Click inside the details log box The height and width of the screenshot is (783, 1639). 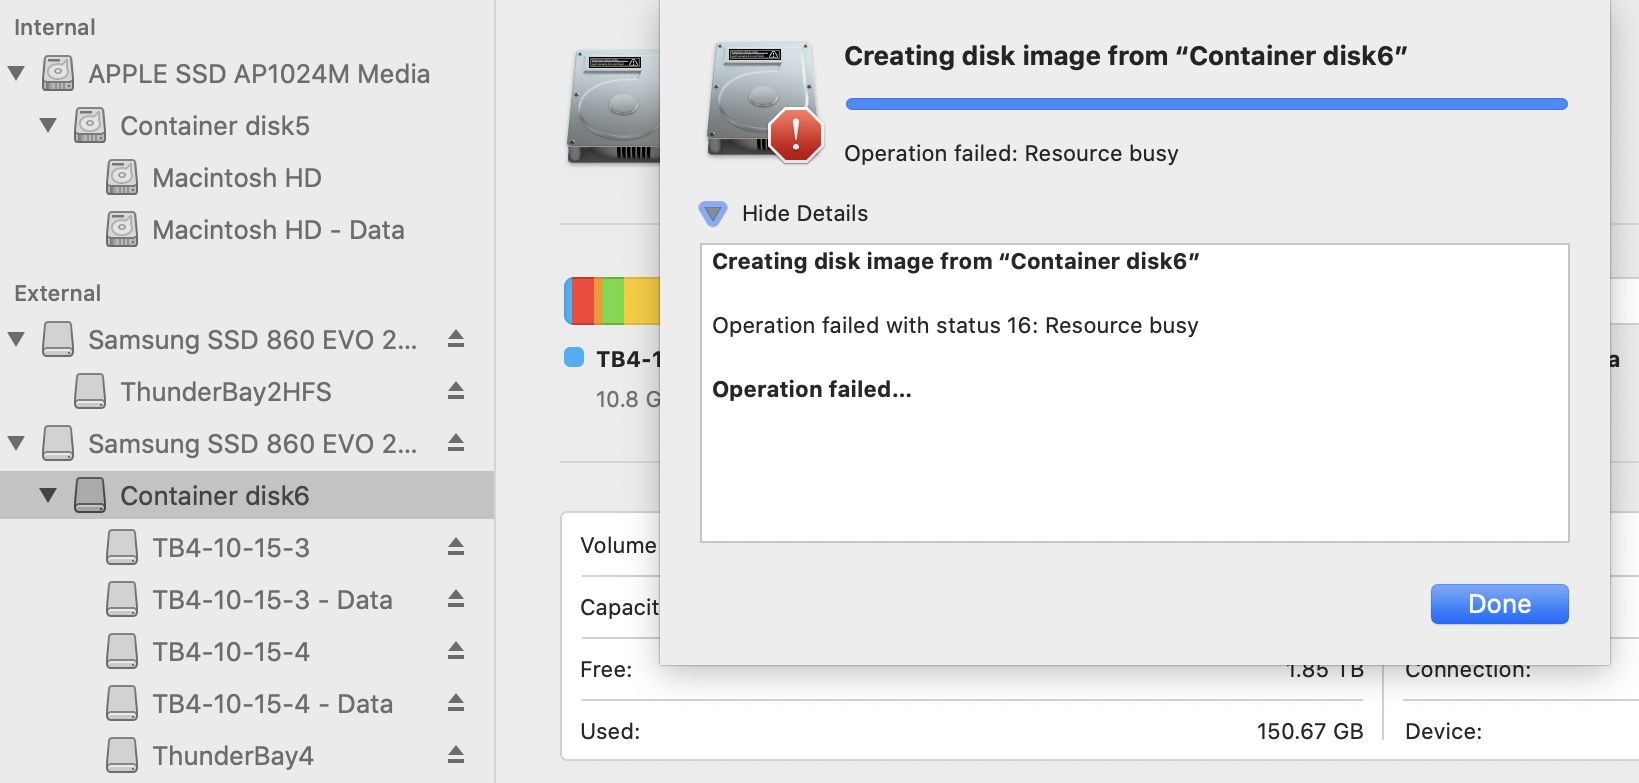tap(1134, 393)
